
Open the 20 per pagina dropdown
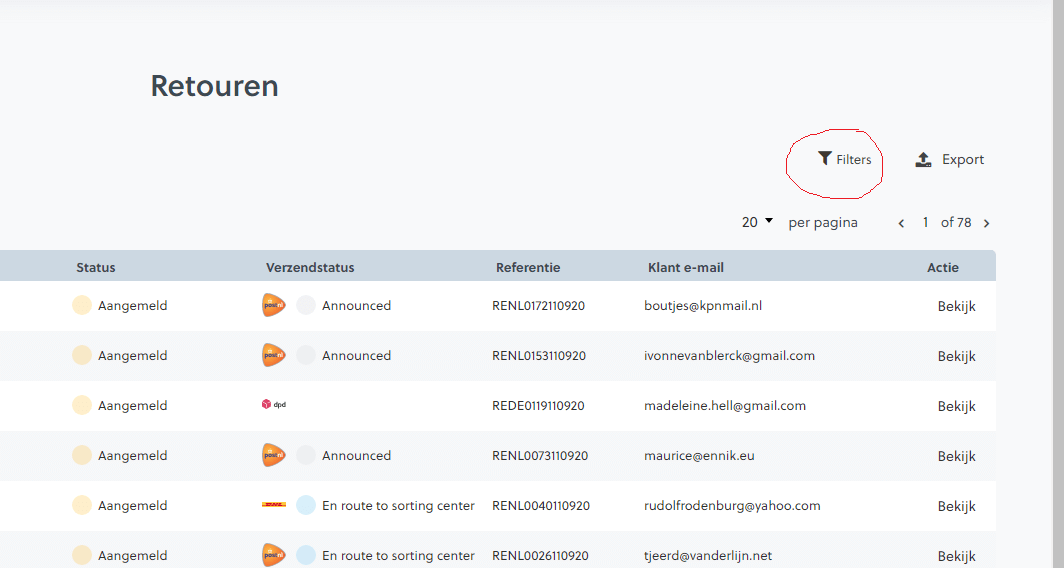tap(758, 222)
